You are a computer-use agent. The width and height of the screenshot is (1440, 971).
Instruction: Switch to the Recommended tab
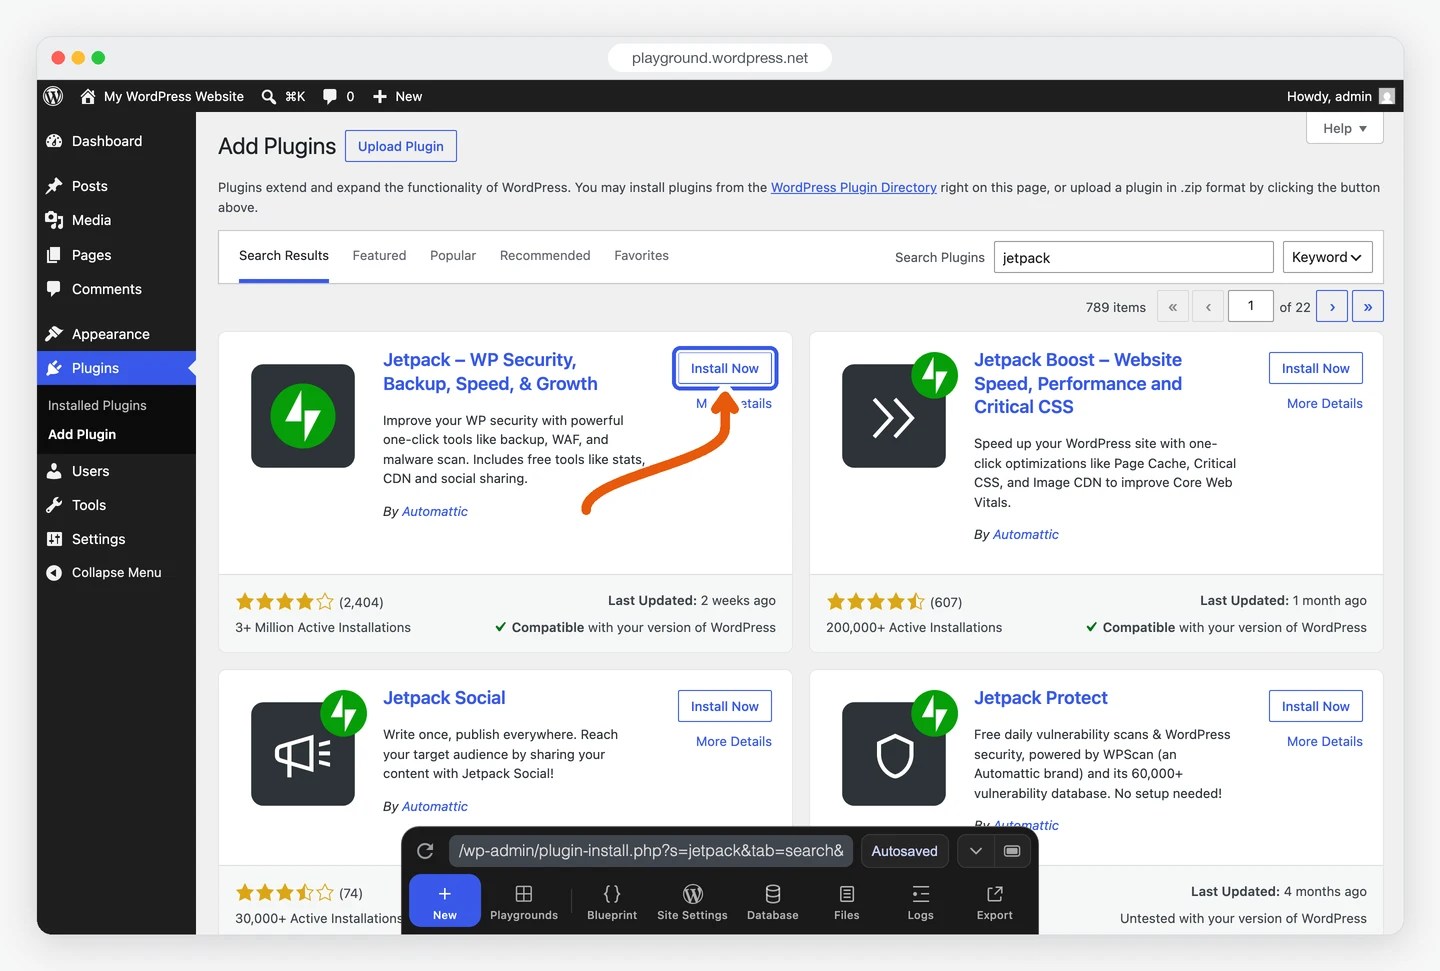coord(545,256)
